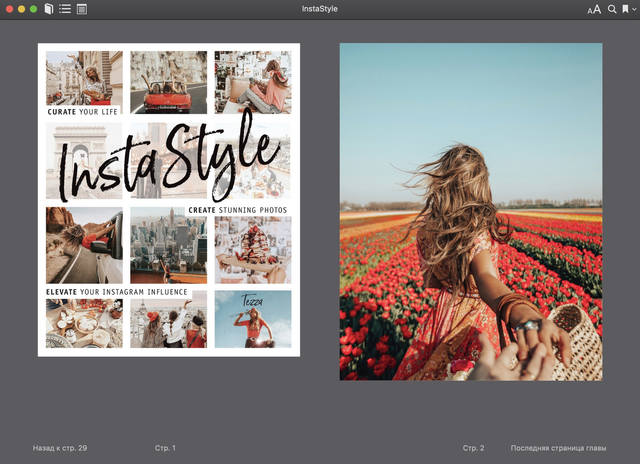Bookmark this page with the bookmark icon
This screenshot has height=464, width=640.
tap(625, 9)
